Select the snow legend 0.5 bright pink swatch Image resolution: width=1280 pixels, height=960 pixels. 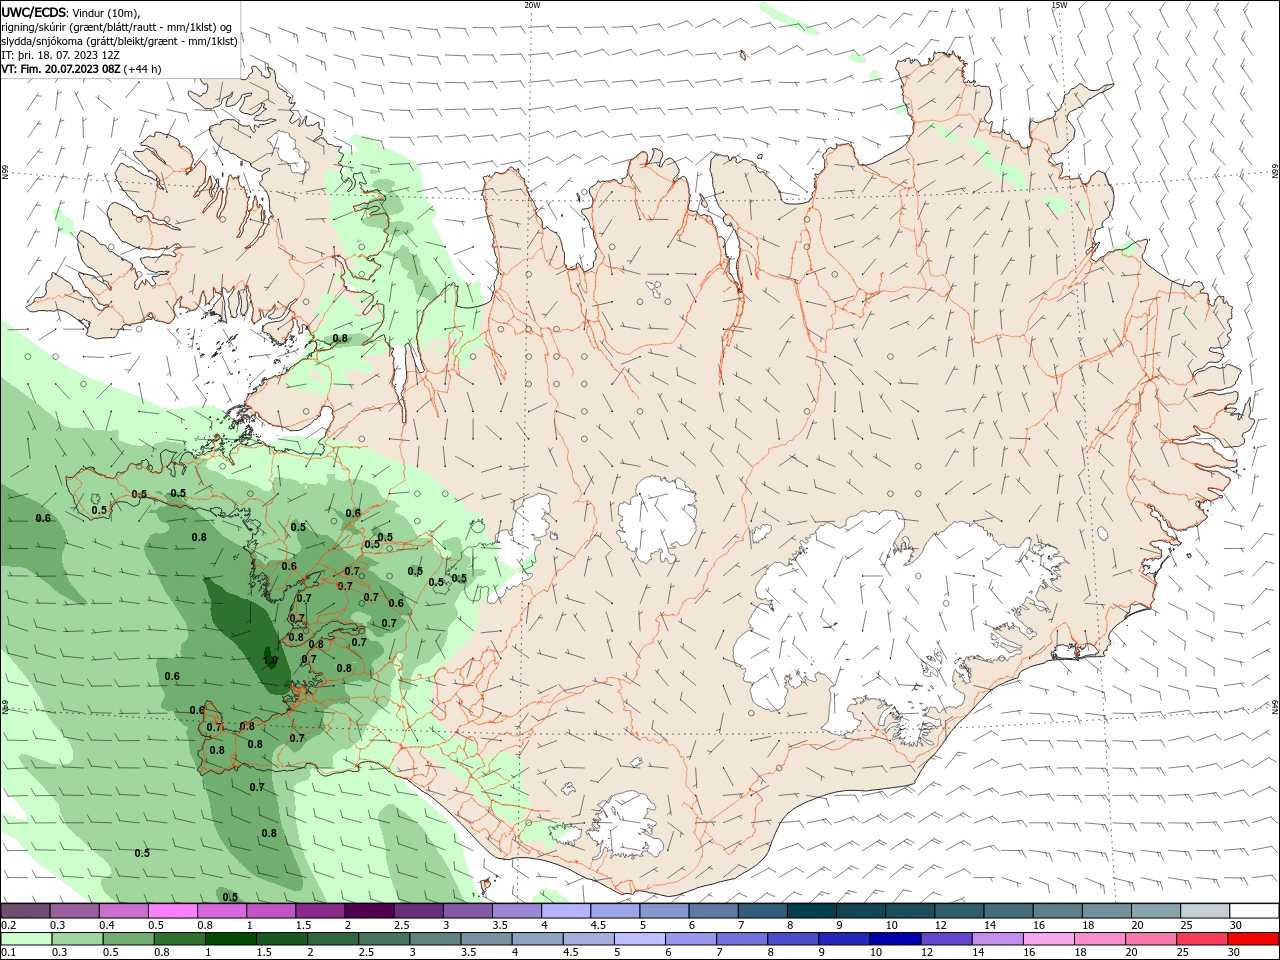tap(172, 911)
